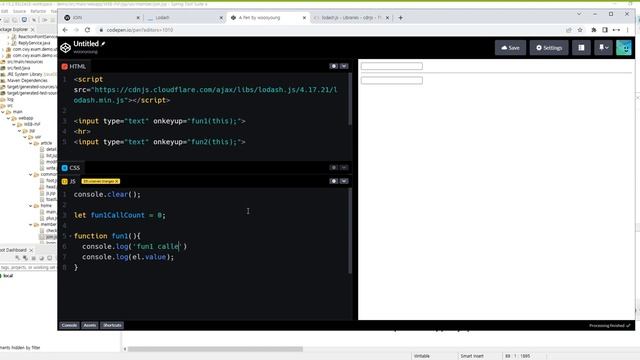Expand HTML editor dropdown arrow
Image resolution: width=640 pixels, height=360 pixels.
pyautogui.click(x=344, y=66)
